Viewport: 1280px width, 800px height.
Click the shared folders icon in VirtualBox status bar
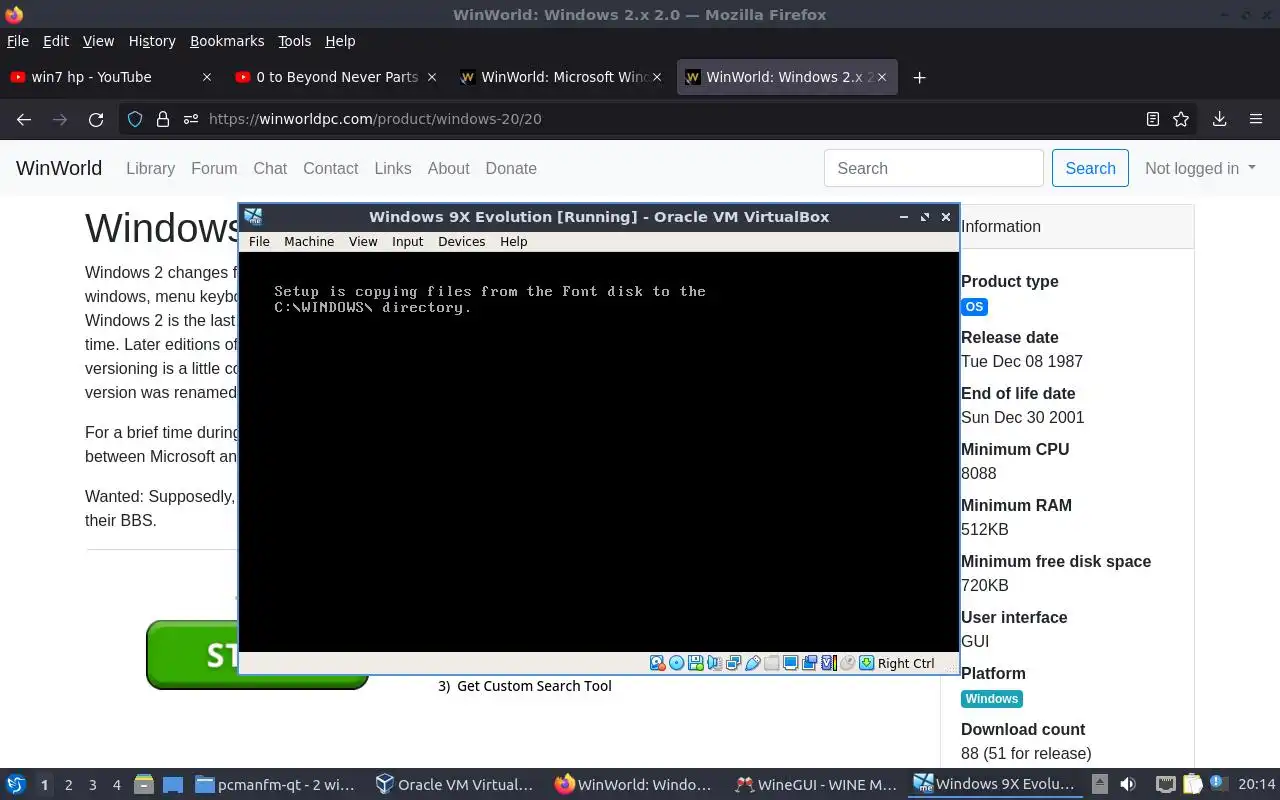[771, 663]
